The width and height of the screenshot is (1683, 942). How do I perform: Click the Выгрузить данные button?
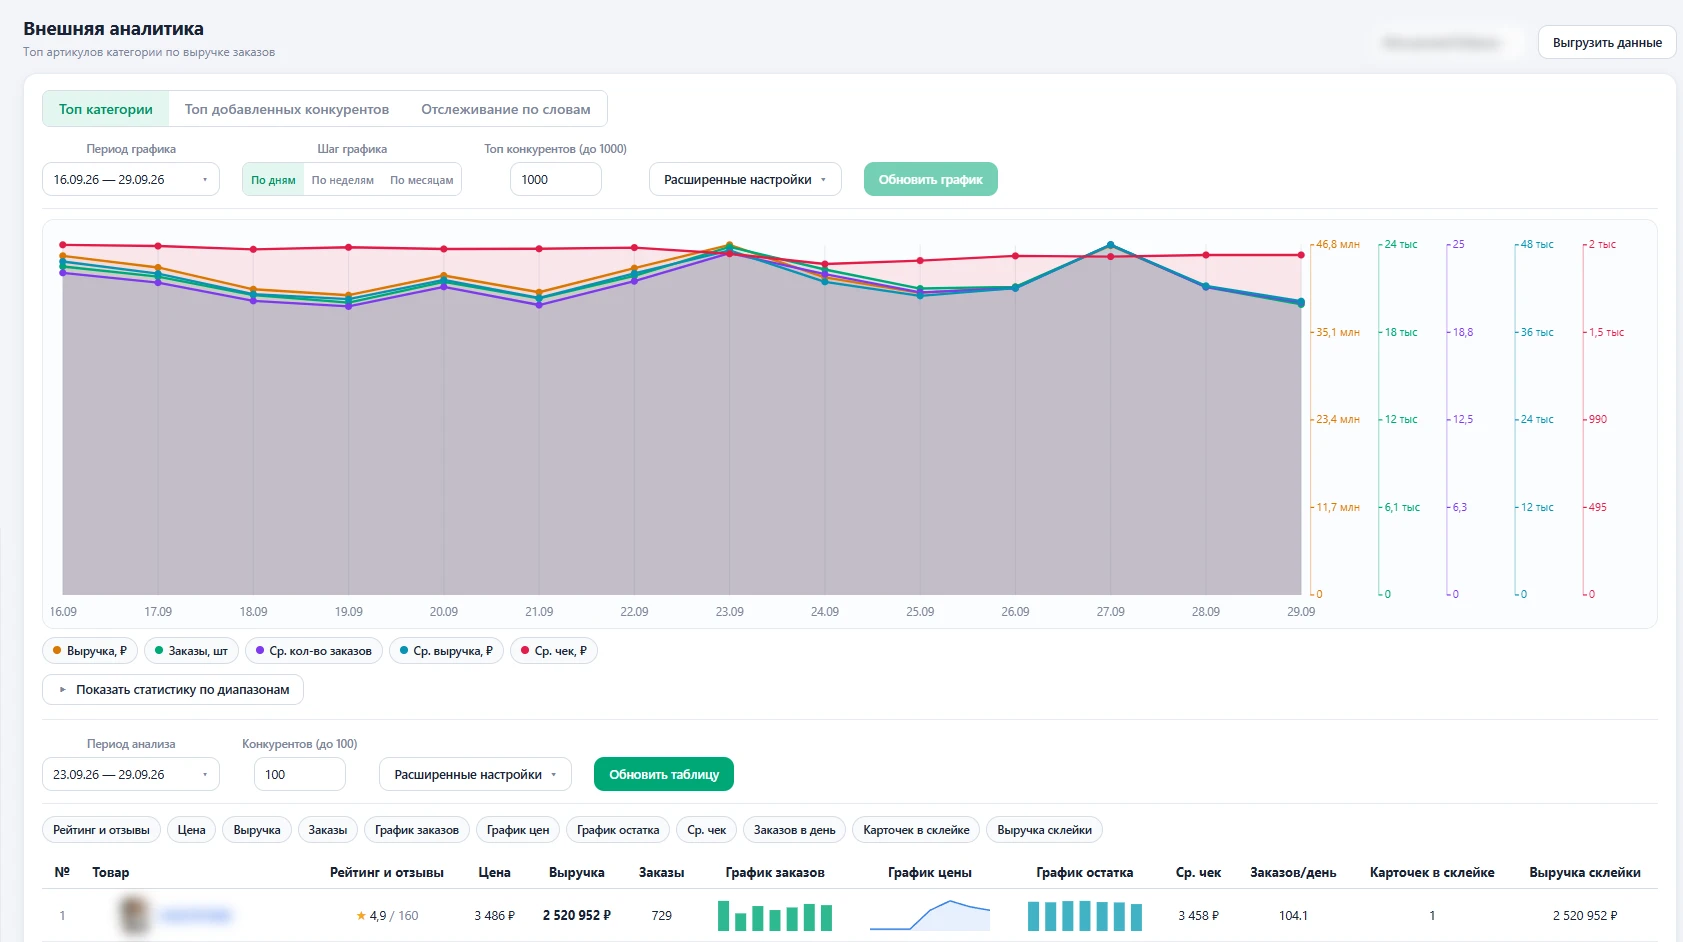pos(1607,43)
